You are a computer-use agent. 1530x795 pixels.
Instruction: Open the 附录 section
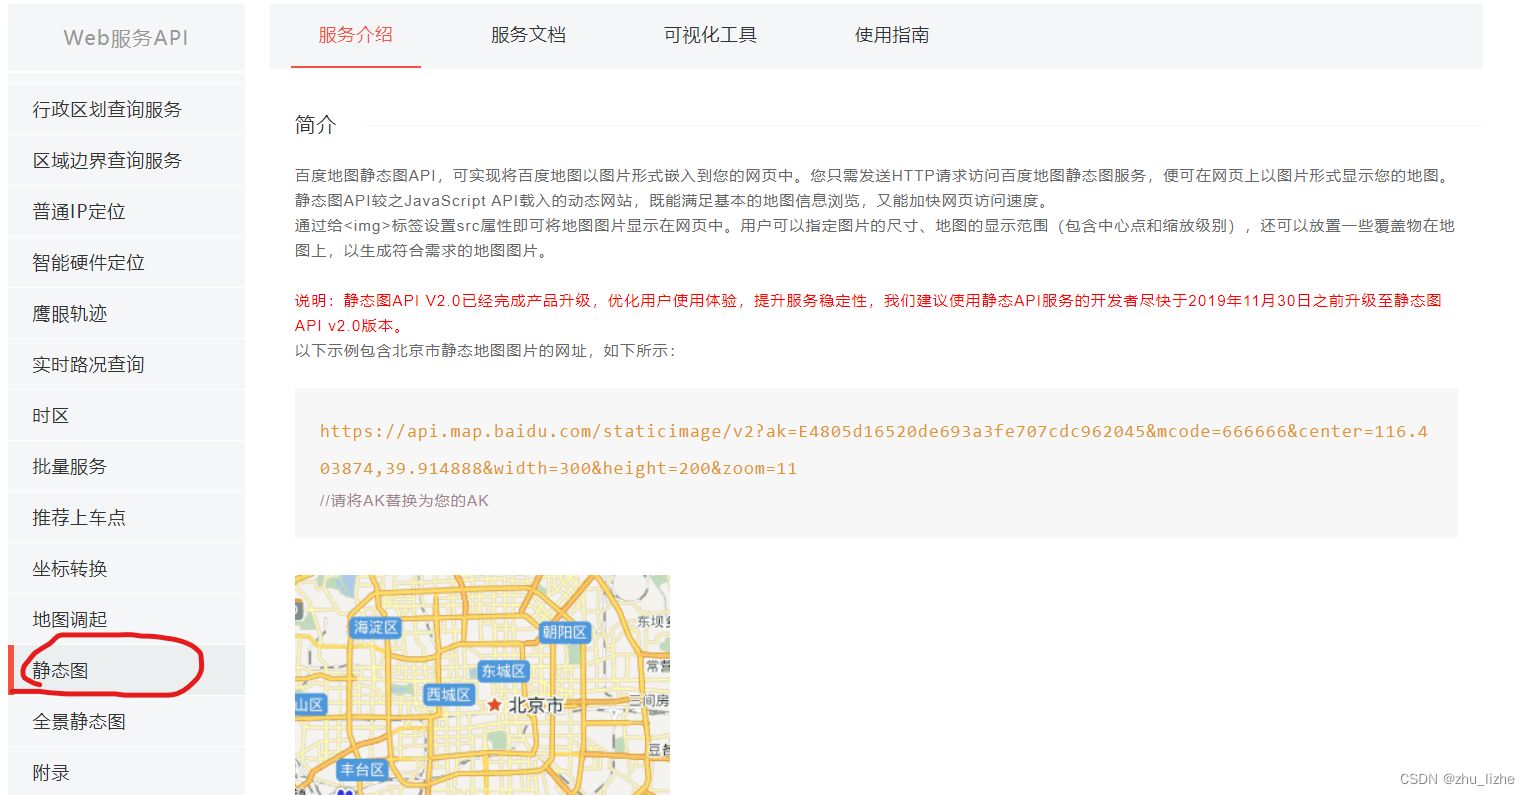click(x=51, y=771)
